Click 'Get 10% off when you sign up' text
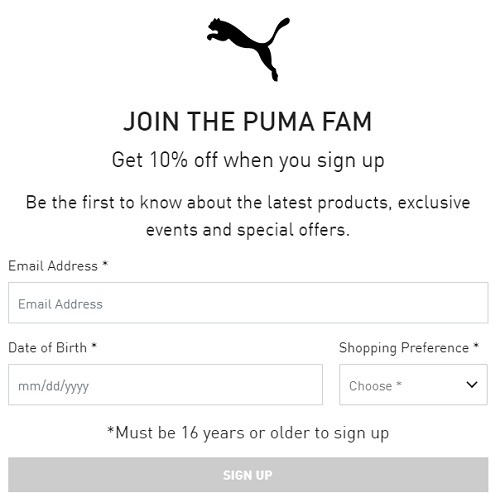The image size is (500, 502). tap(248, 160)
